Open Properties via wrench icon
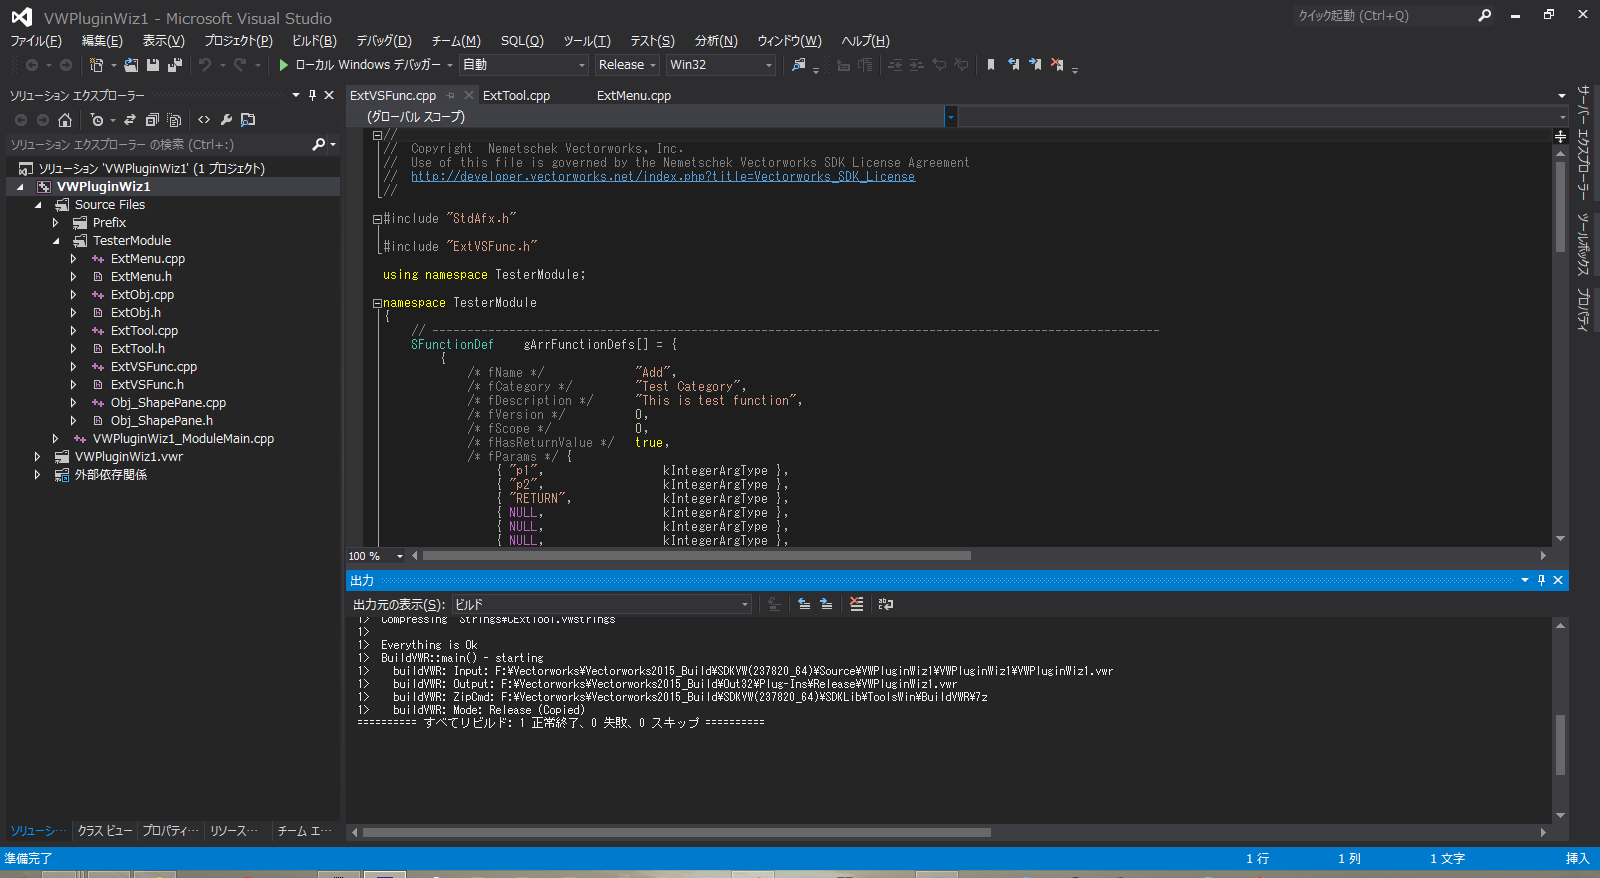The image size is (1600, 878). point(226,120)
